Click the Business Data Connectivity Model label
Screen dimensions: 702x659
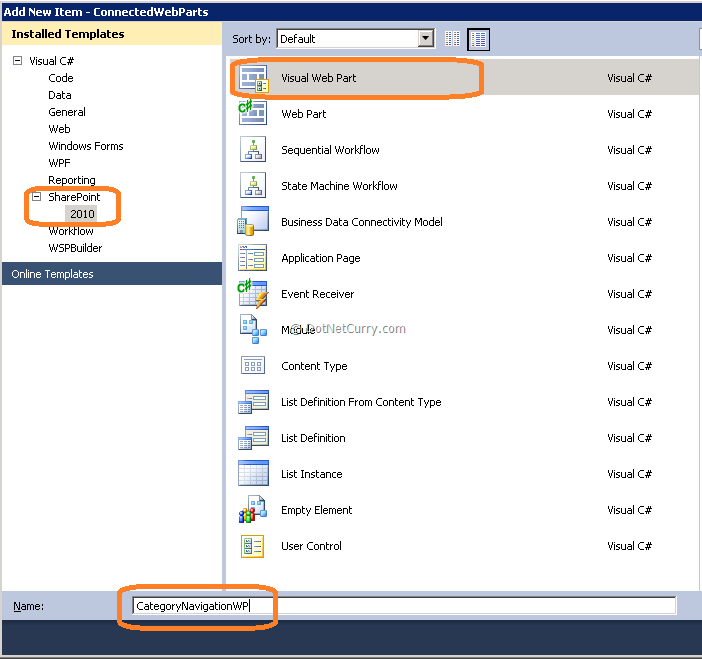coord(361,222)
